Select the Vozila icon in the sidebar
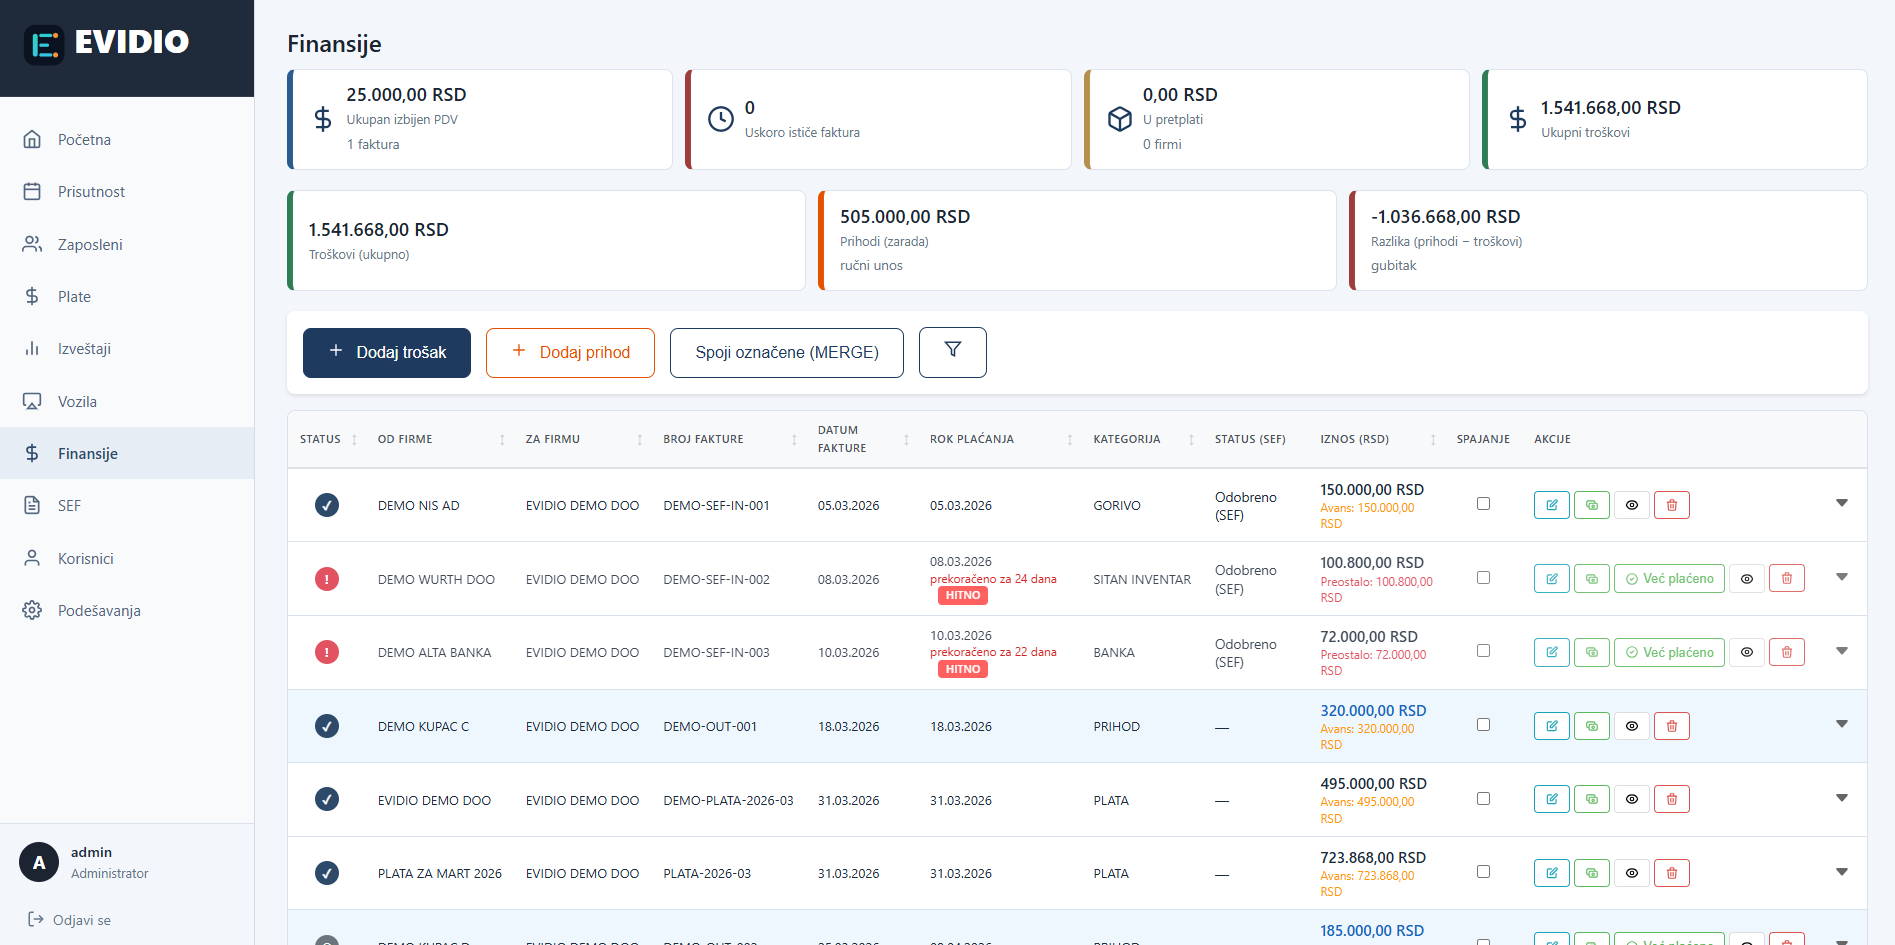1895x945 pixels. [33, 401]
